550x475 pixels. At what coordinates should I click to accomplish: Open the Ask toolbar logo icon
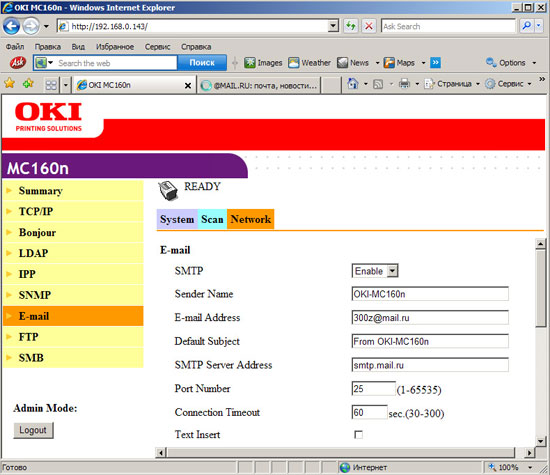18,63
